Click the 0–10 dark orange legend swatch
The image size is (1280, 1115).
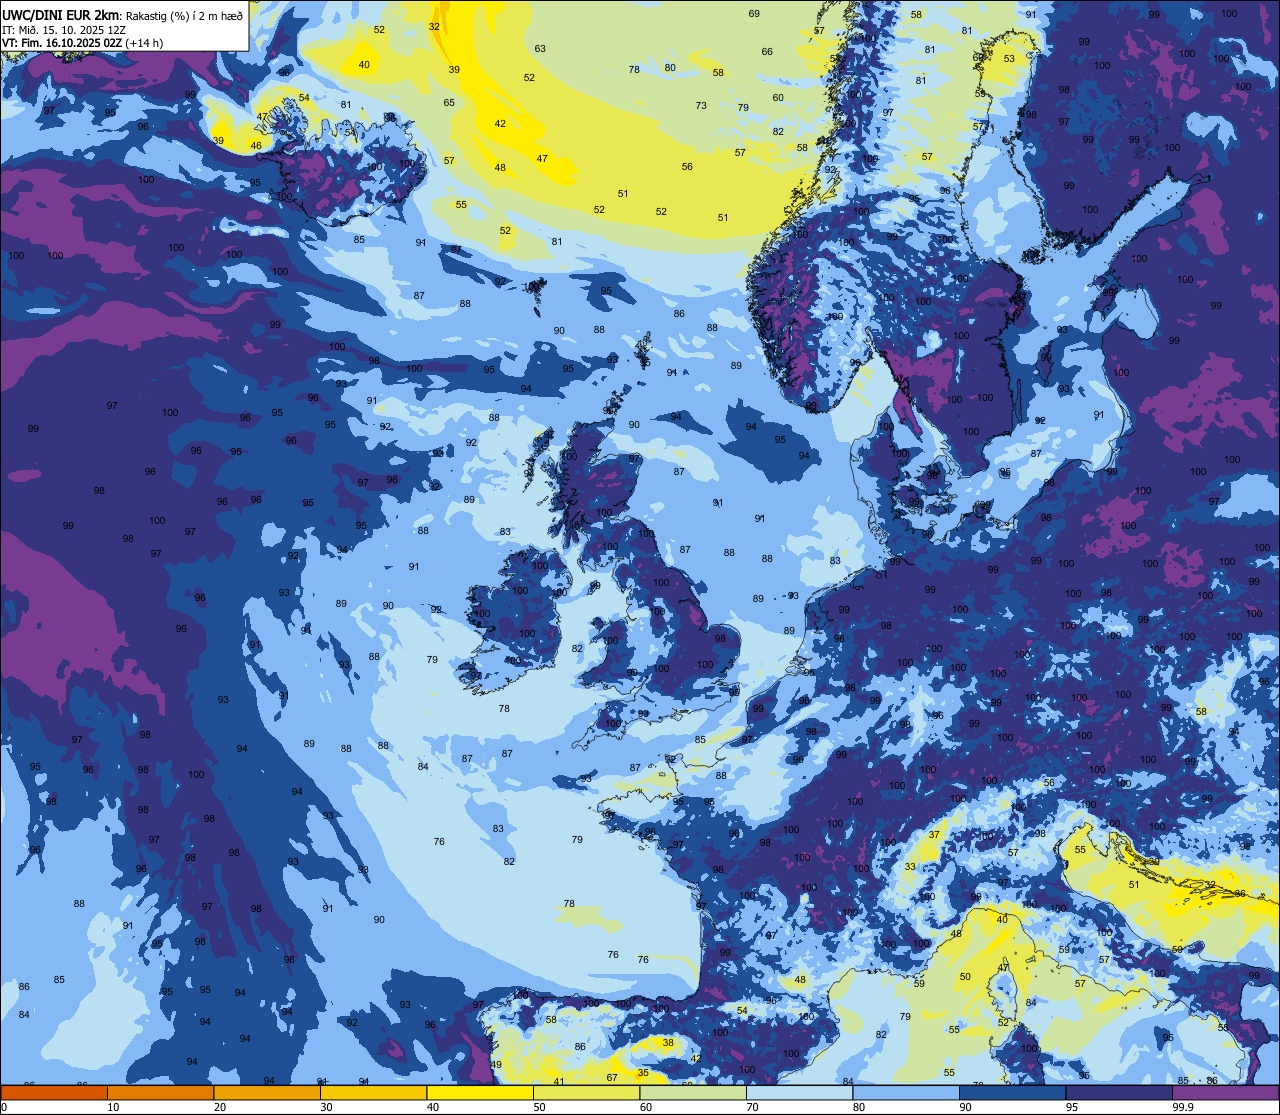pyautogui.click(x=54, y=1092)
